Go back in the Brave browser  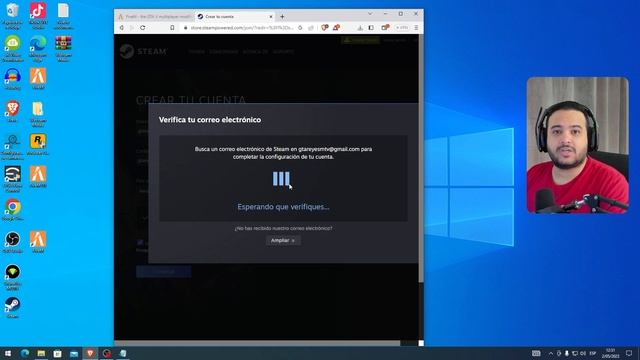coord(122,28)
